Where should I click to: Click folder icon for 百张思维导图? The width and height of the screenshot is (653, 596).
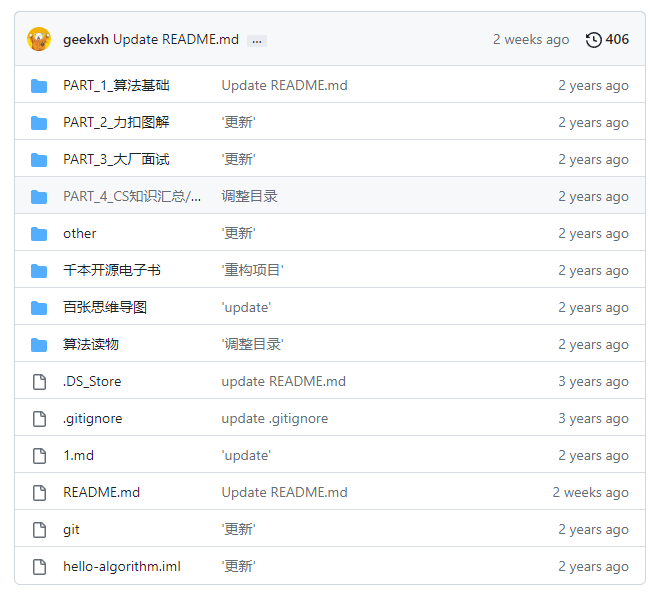[x=39, y=308]
